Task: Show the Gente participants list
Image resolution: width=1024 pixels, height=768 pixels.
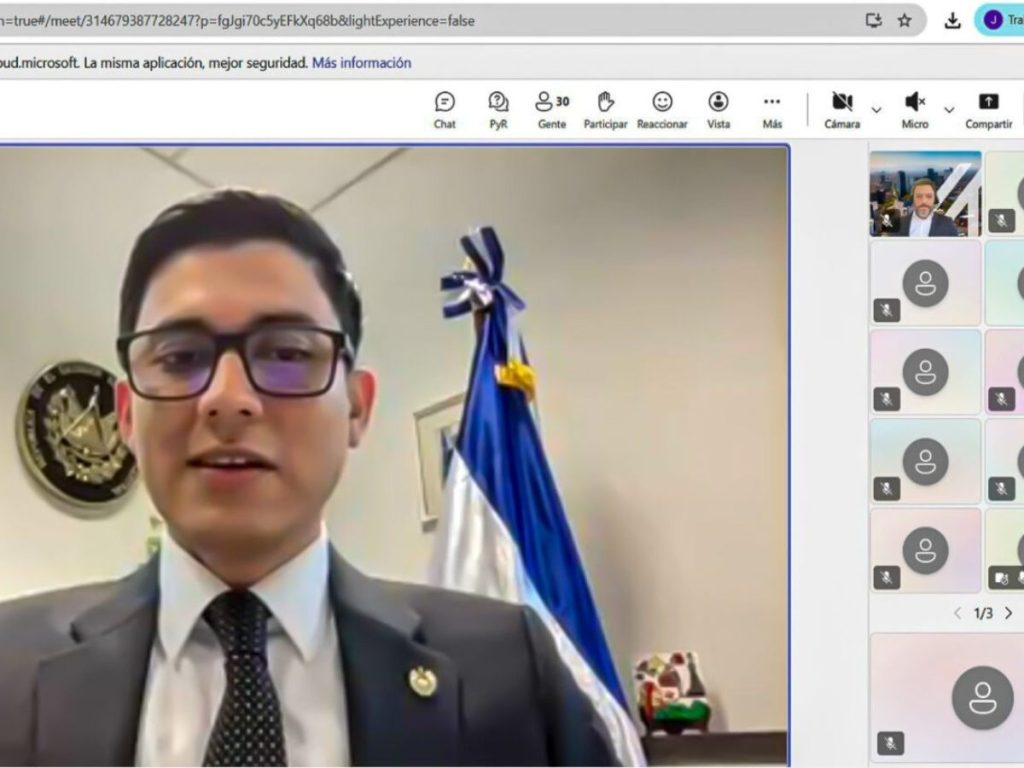Action: click(552, 110)
